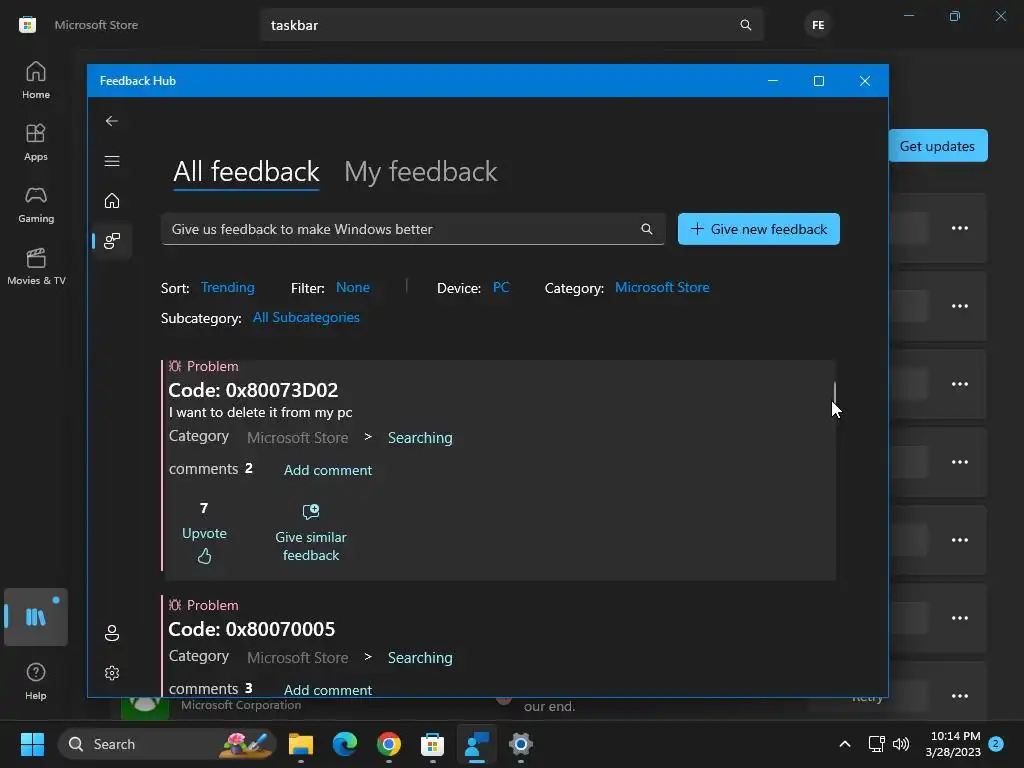The height and width of the screenshot is (768, 1024).
Task: Open Searching subcategory of Code 0x80073D02
Action: (x=420, y=438)
